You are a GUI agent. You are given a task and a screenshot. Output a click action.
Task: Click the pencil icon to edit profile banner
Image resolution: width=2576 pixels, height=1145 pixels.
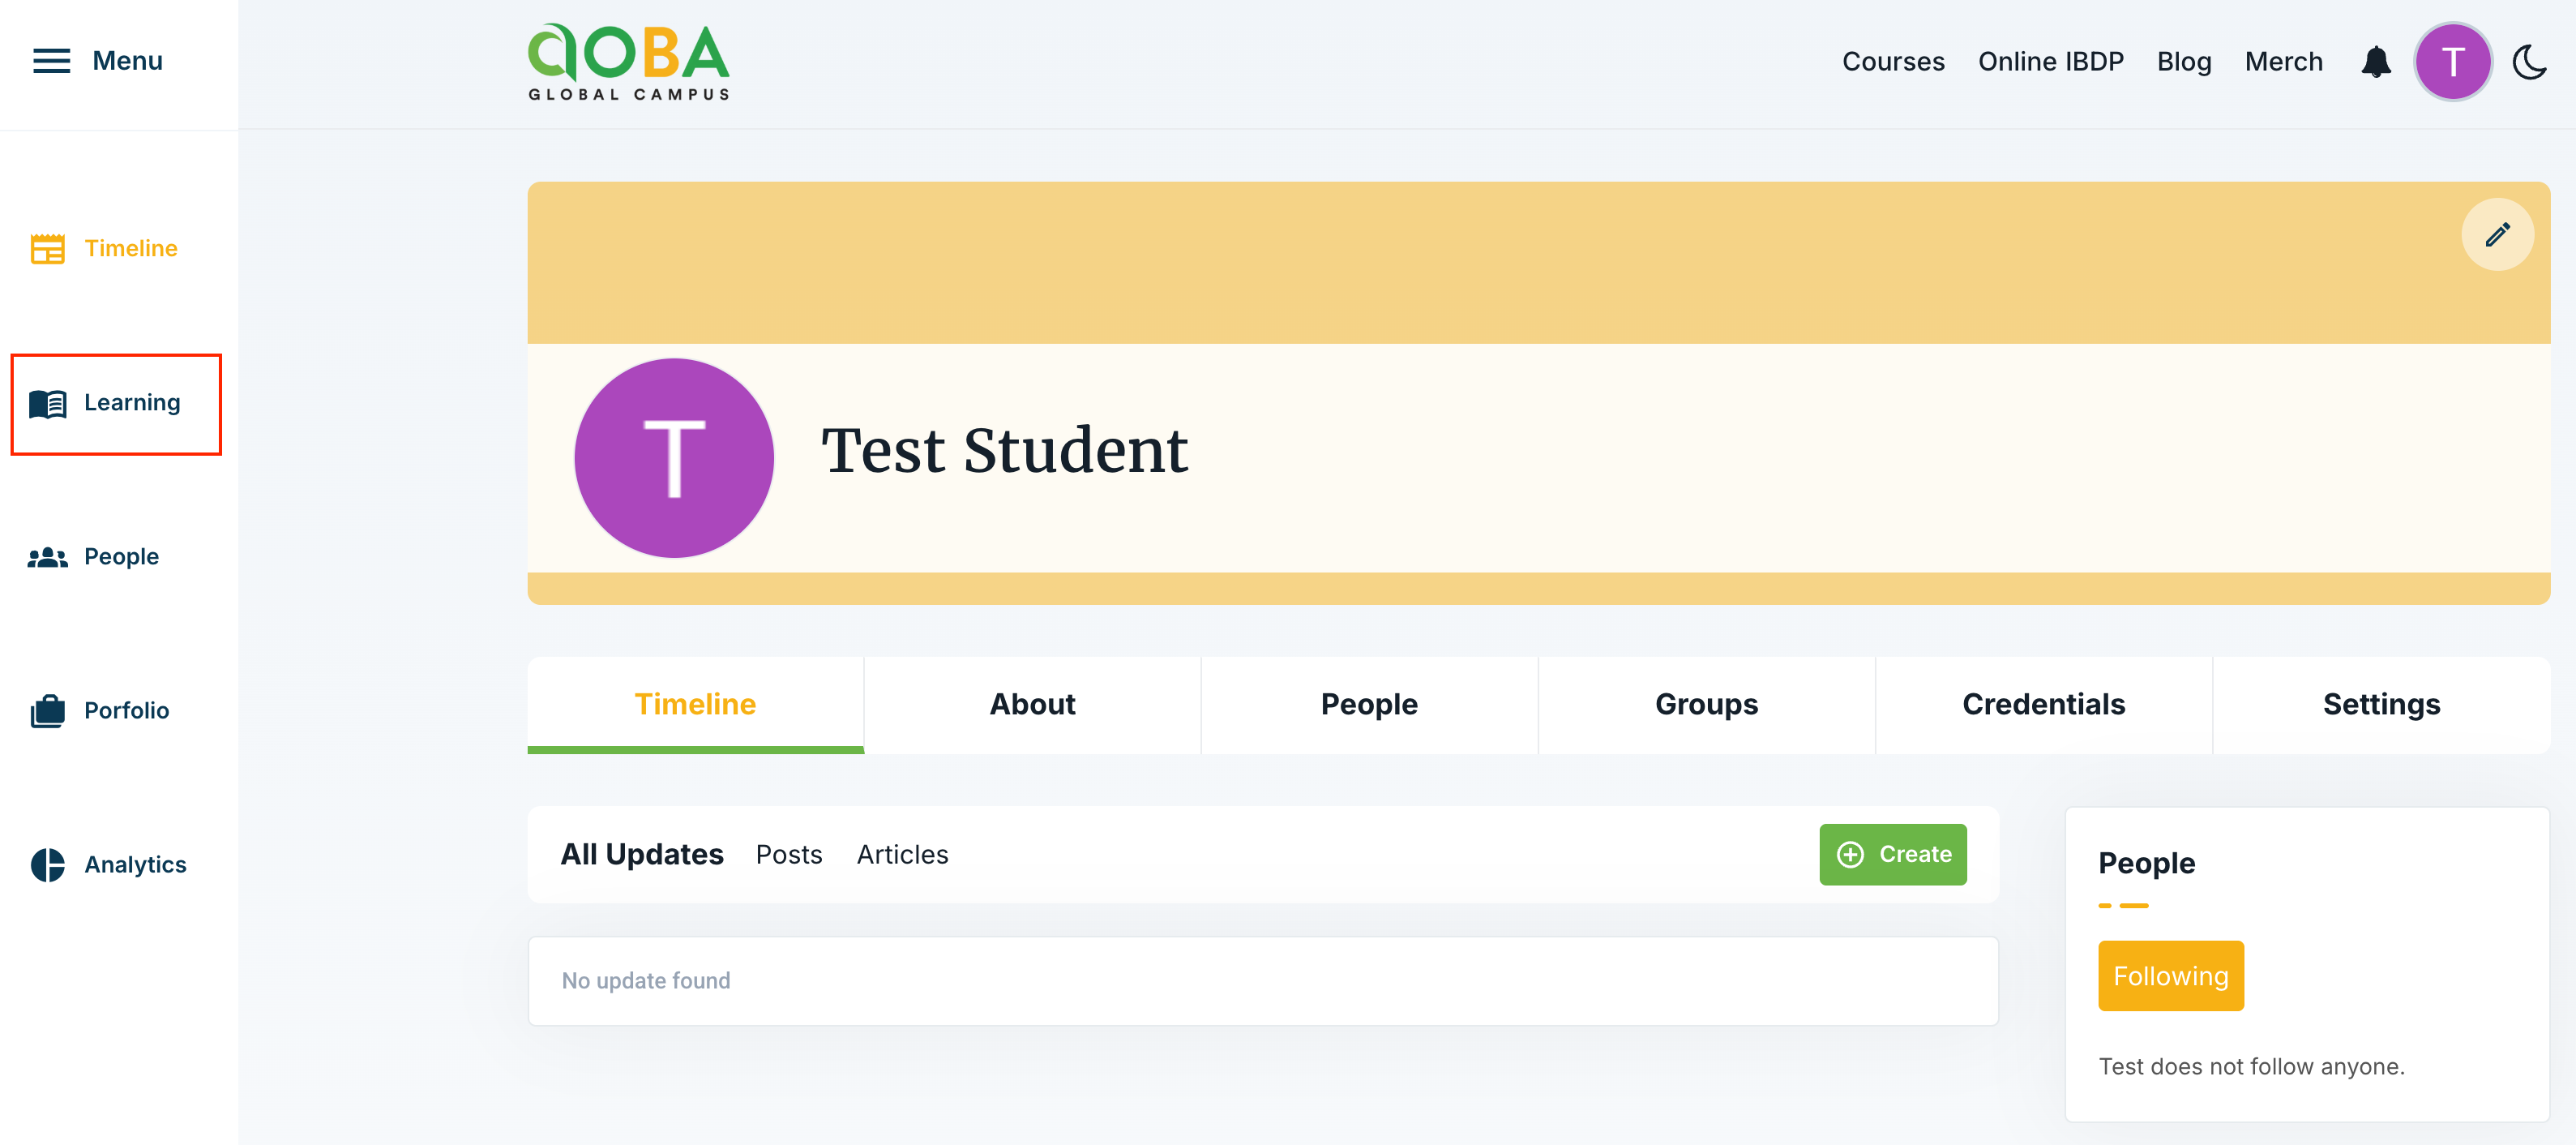tap(2497, 234)
